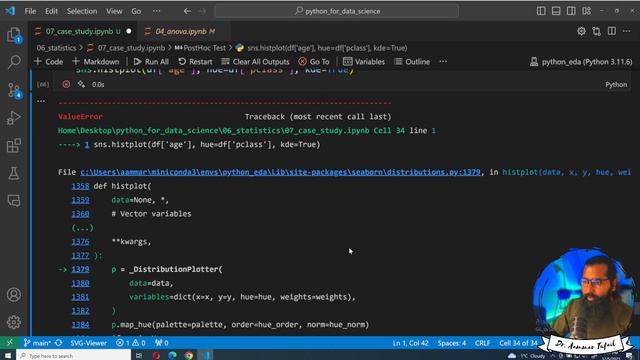The width and height of the screenshot is (640, 360).
Task: Open distributions.py:1379 file link
Action: [x=280, y=172]
